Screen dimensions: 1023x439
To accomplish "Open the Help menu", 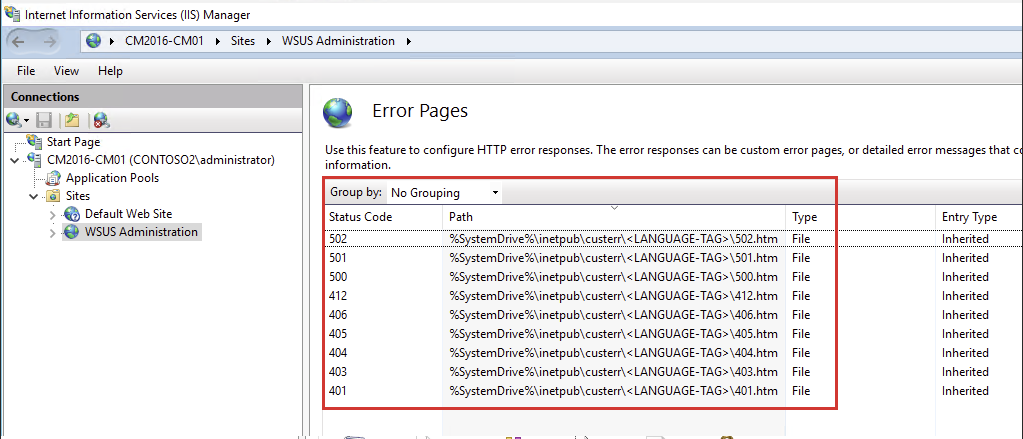I will [110, 71].
